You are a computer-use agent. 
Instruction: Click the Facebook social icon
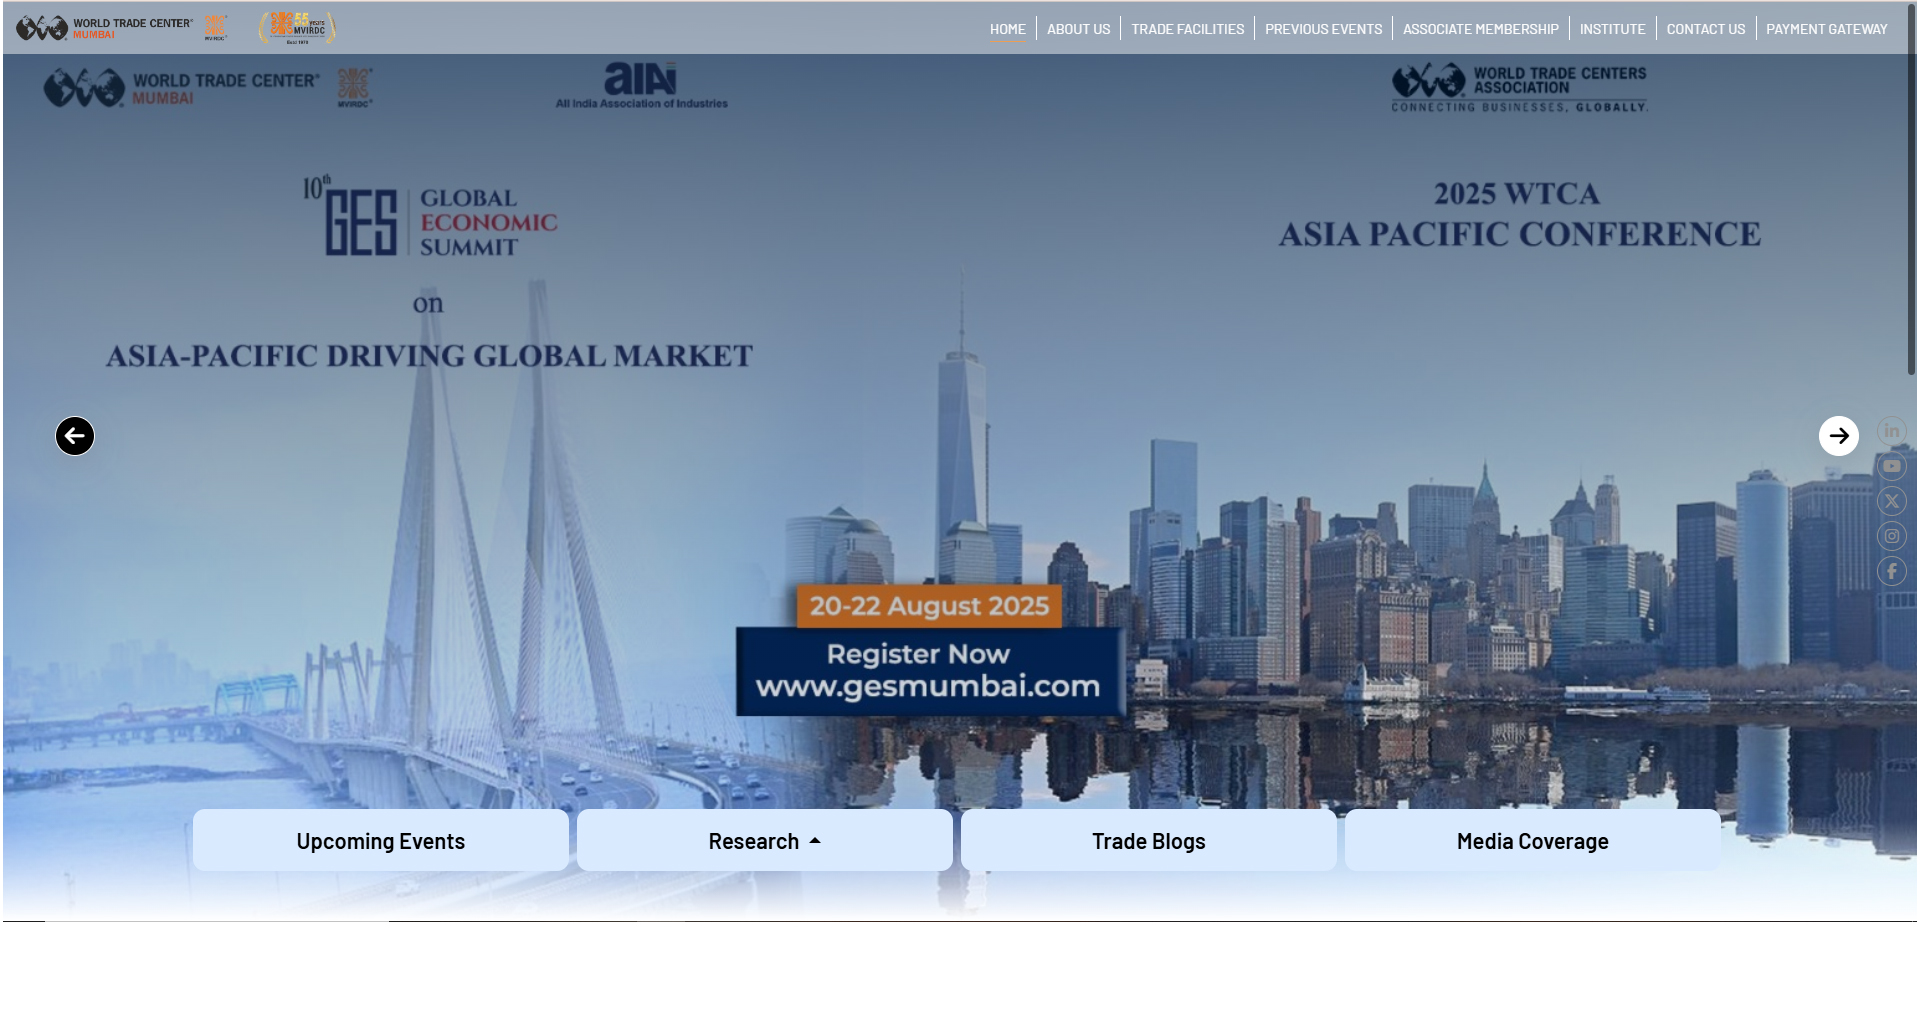[1891, 571]
